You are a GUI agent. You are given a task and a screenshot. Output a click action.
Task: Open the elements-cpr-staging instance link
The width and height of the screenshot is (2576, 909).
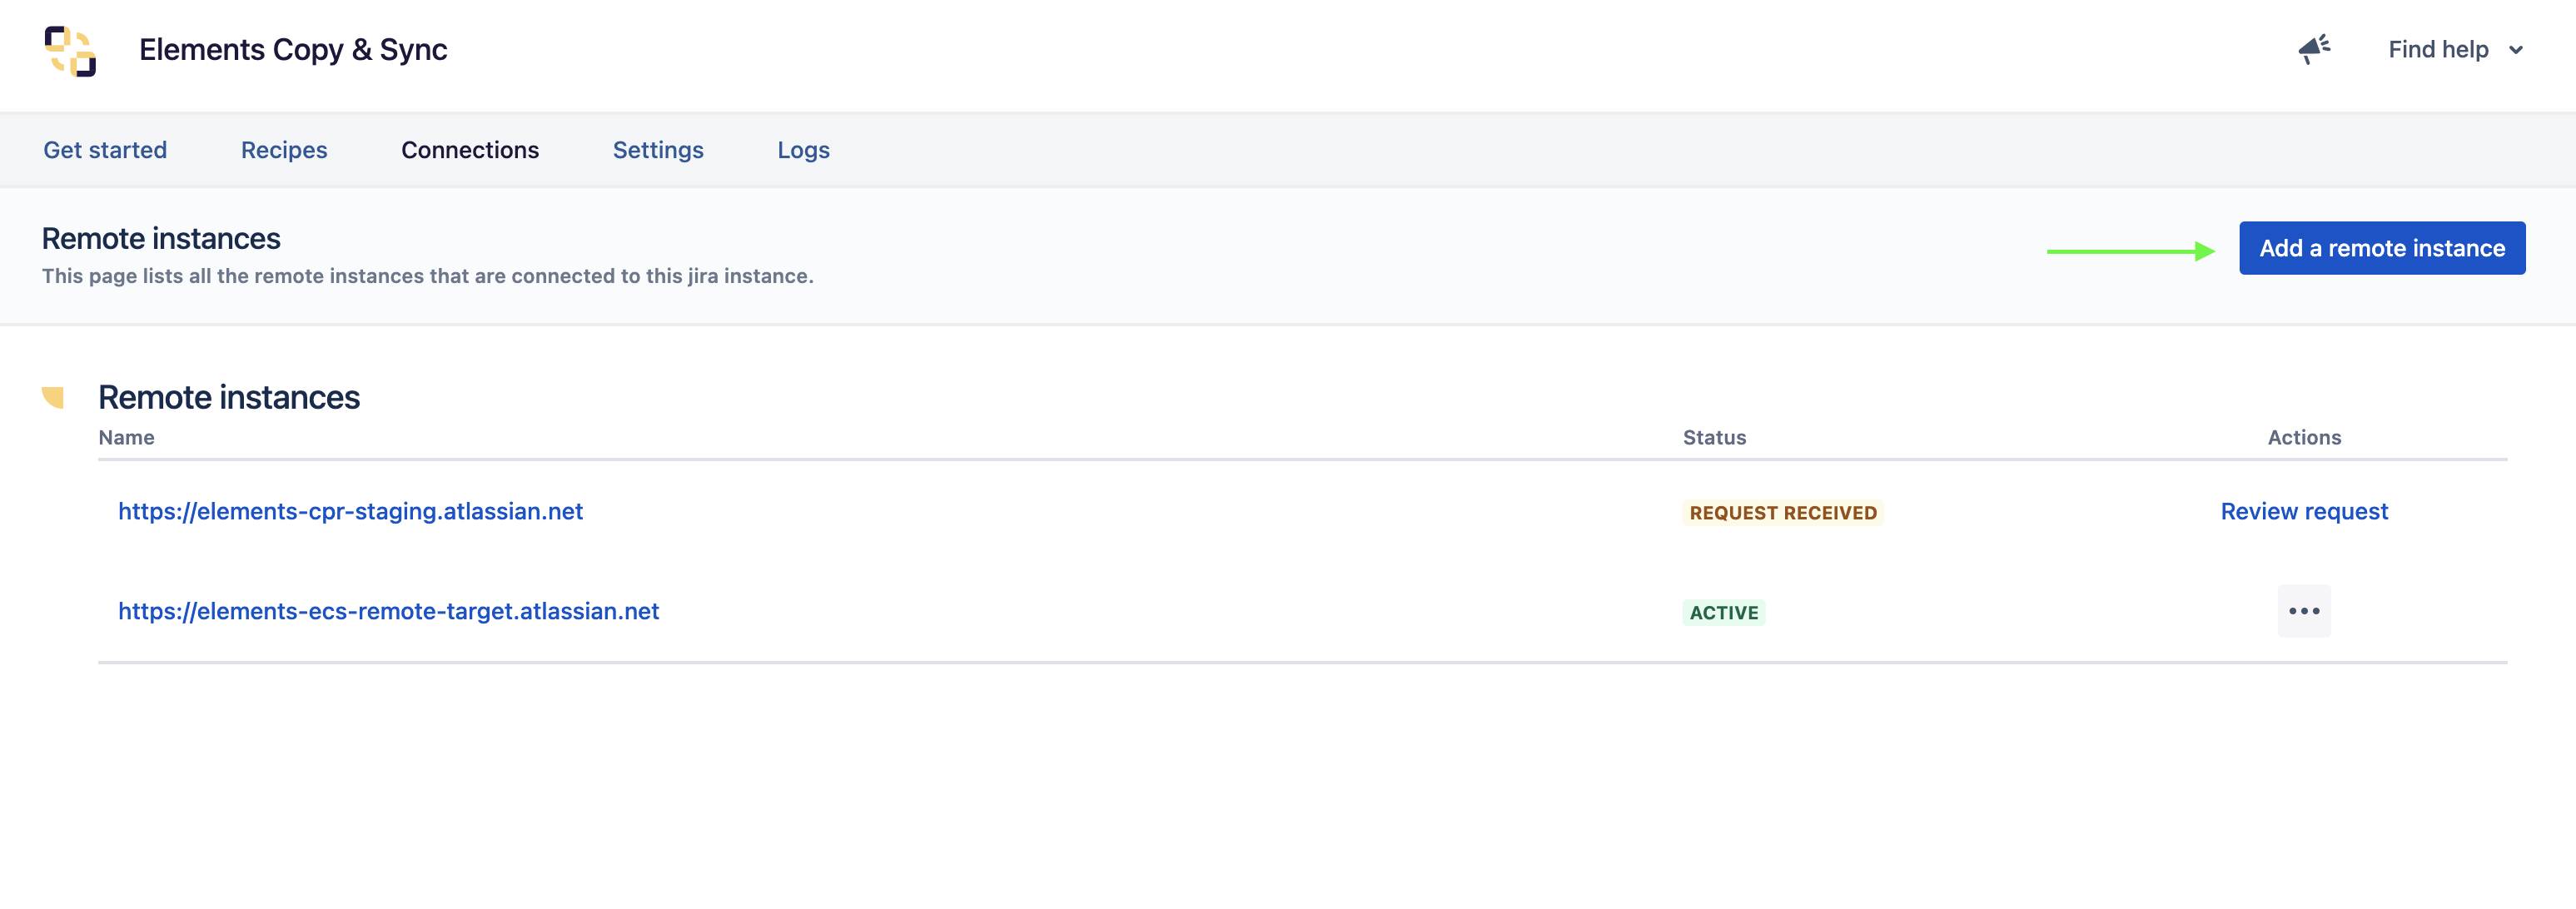(x=350, y=511)
